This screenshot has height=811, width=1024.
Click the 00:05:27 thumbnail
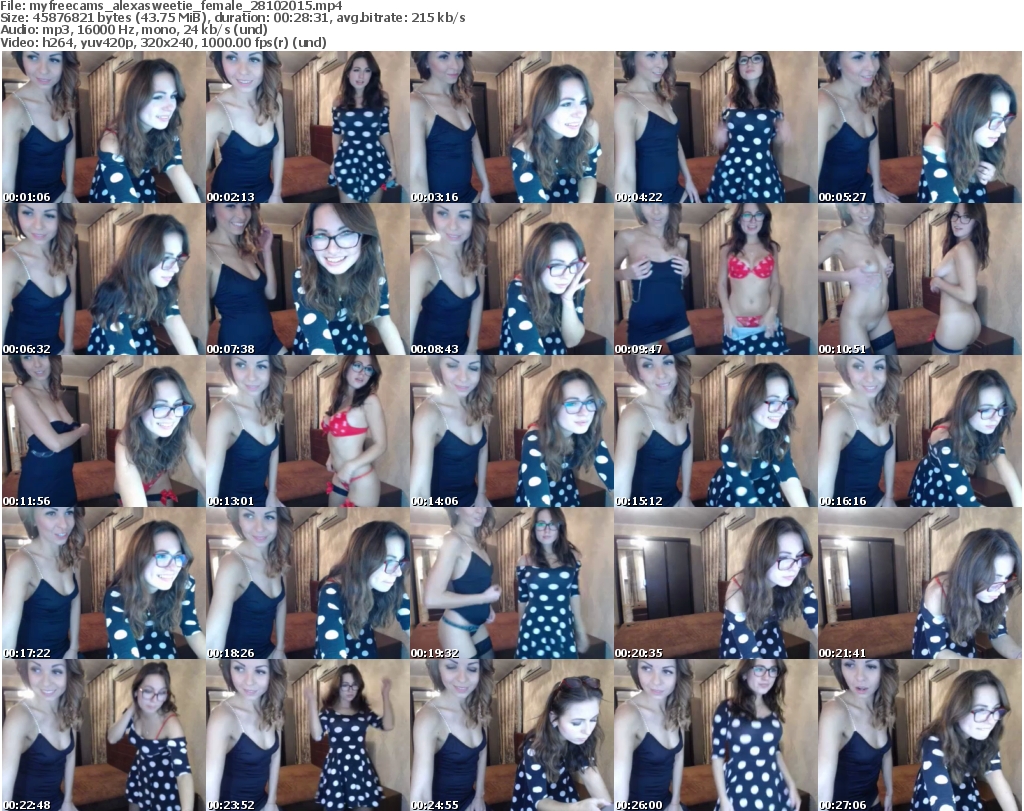point(920,127)
